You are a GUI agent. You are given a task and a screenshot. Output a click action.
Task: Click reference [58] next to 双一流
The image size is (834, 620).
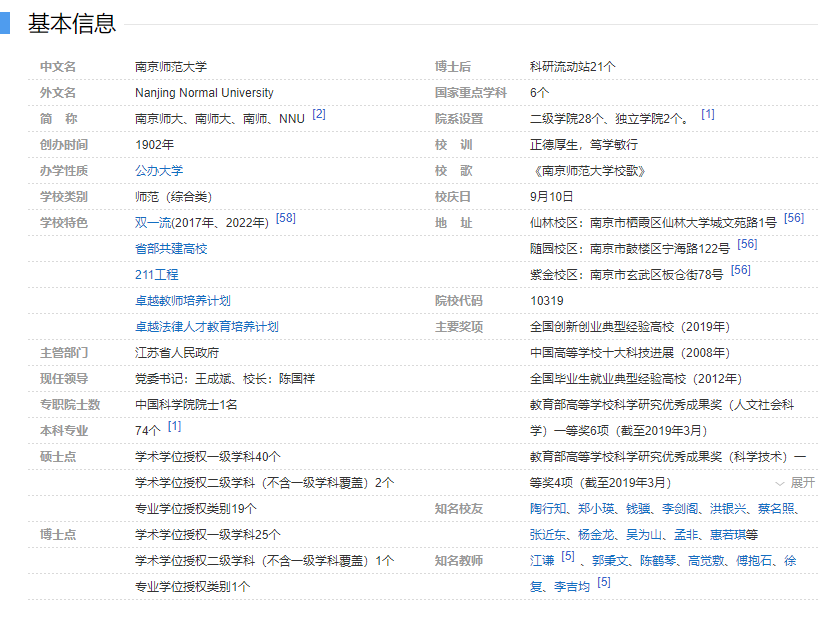(286, 219)
